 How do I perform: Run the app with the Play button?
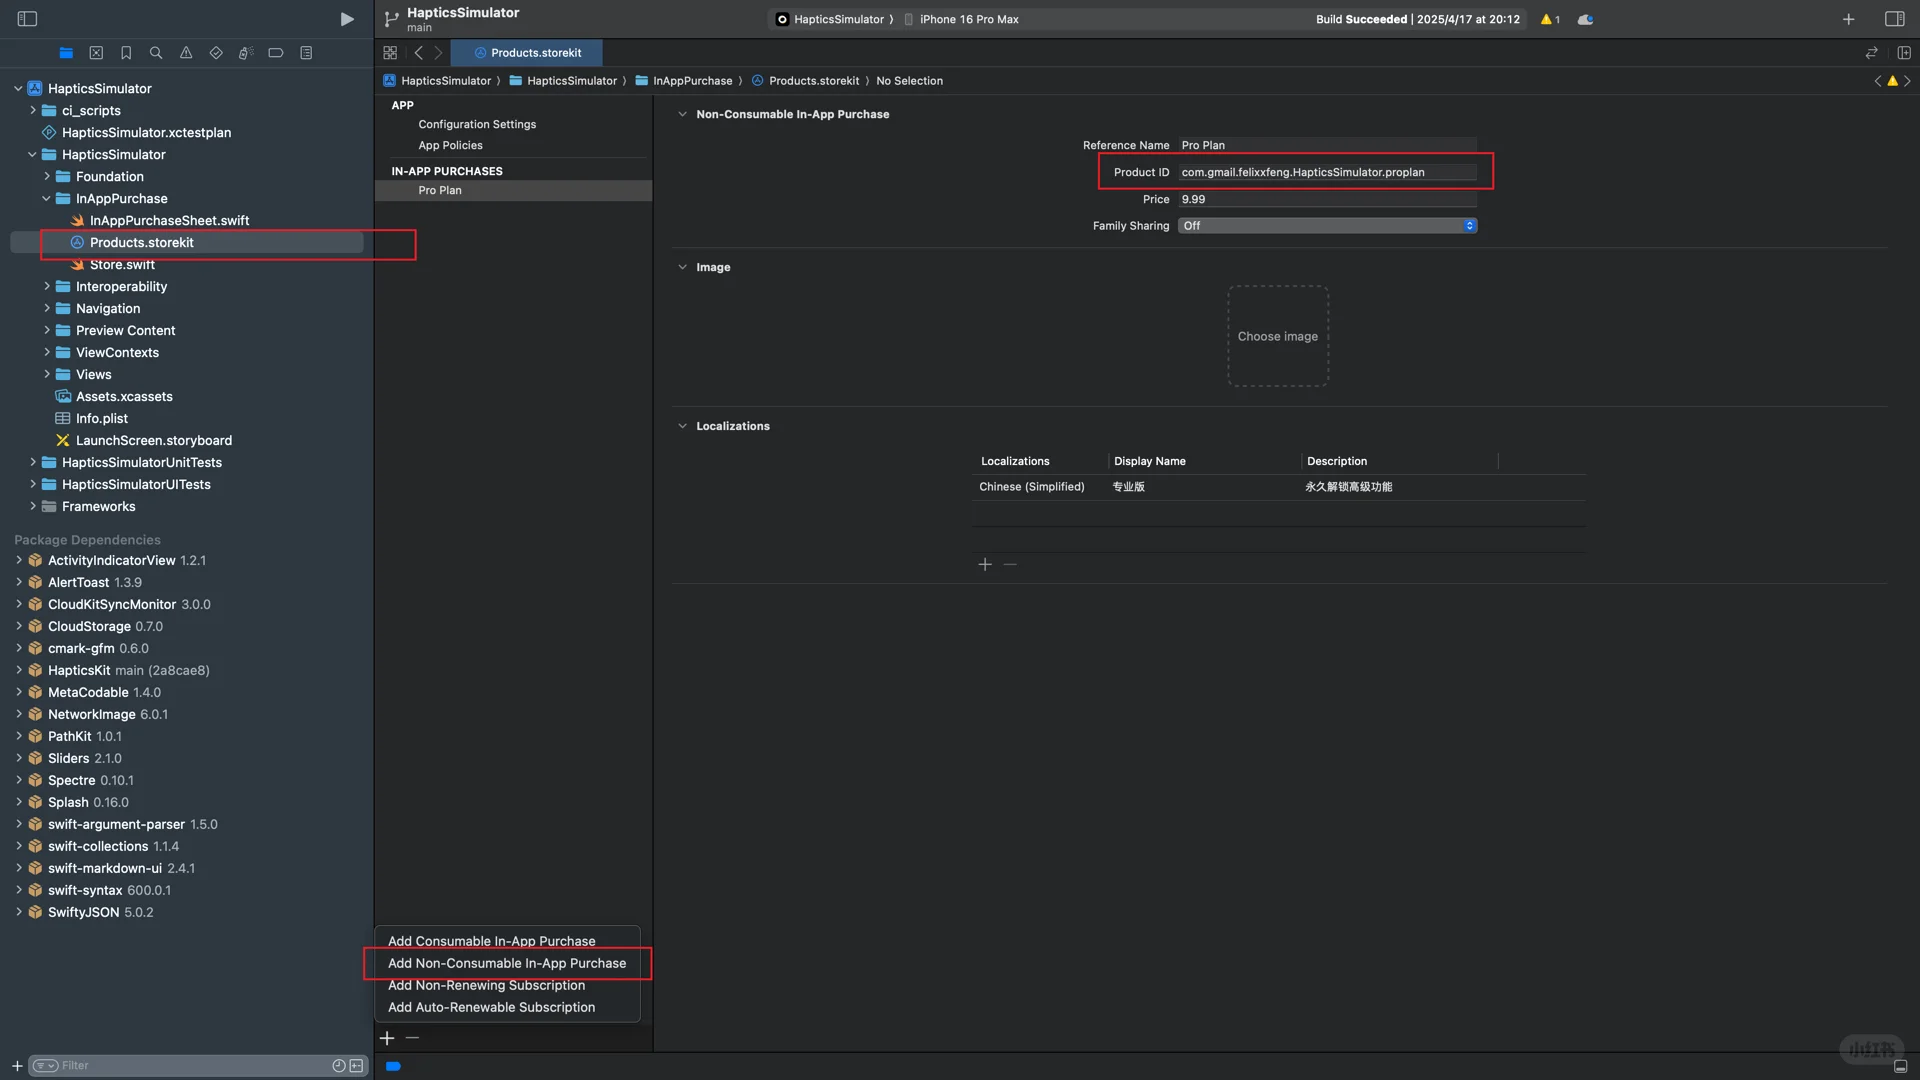click(x=346, y=19)
